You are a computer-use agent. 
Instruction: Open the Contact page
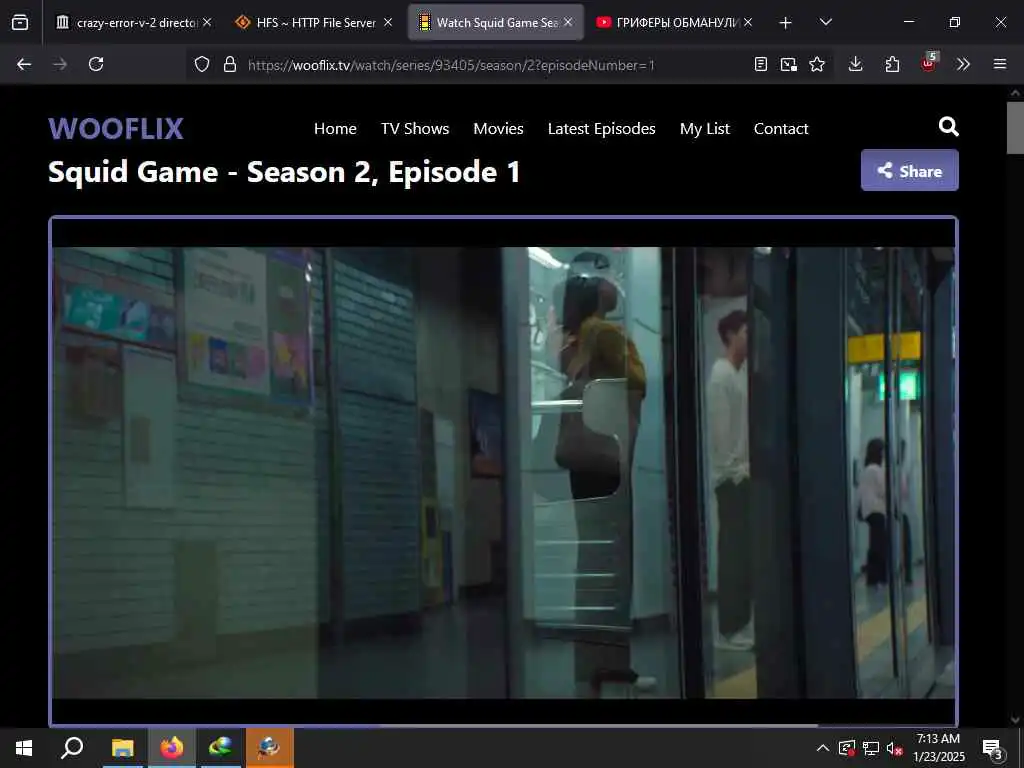pos(781,129)
